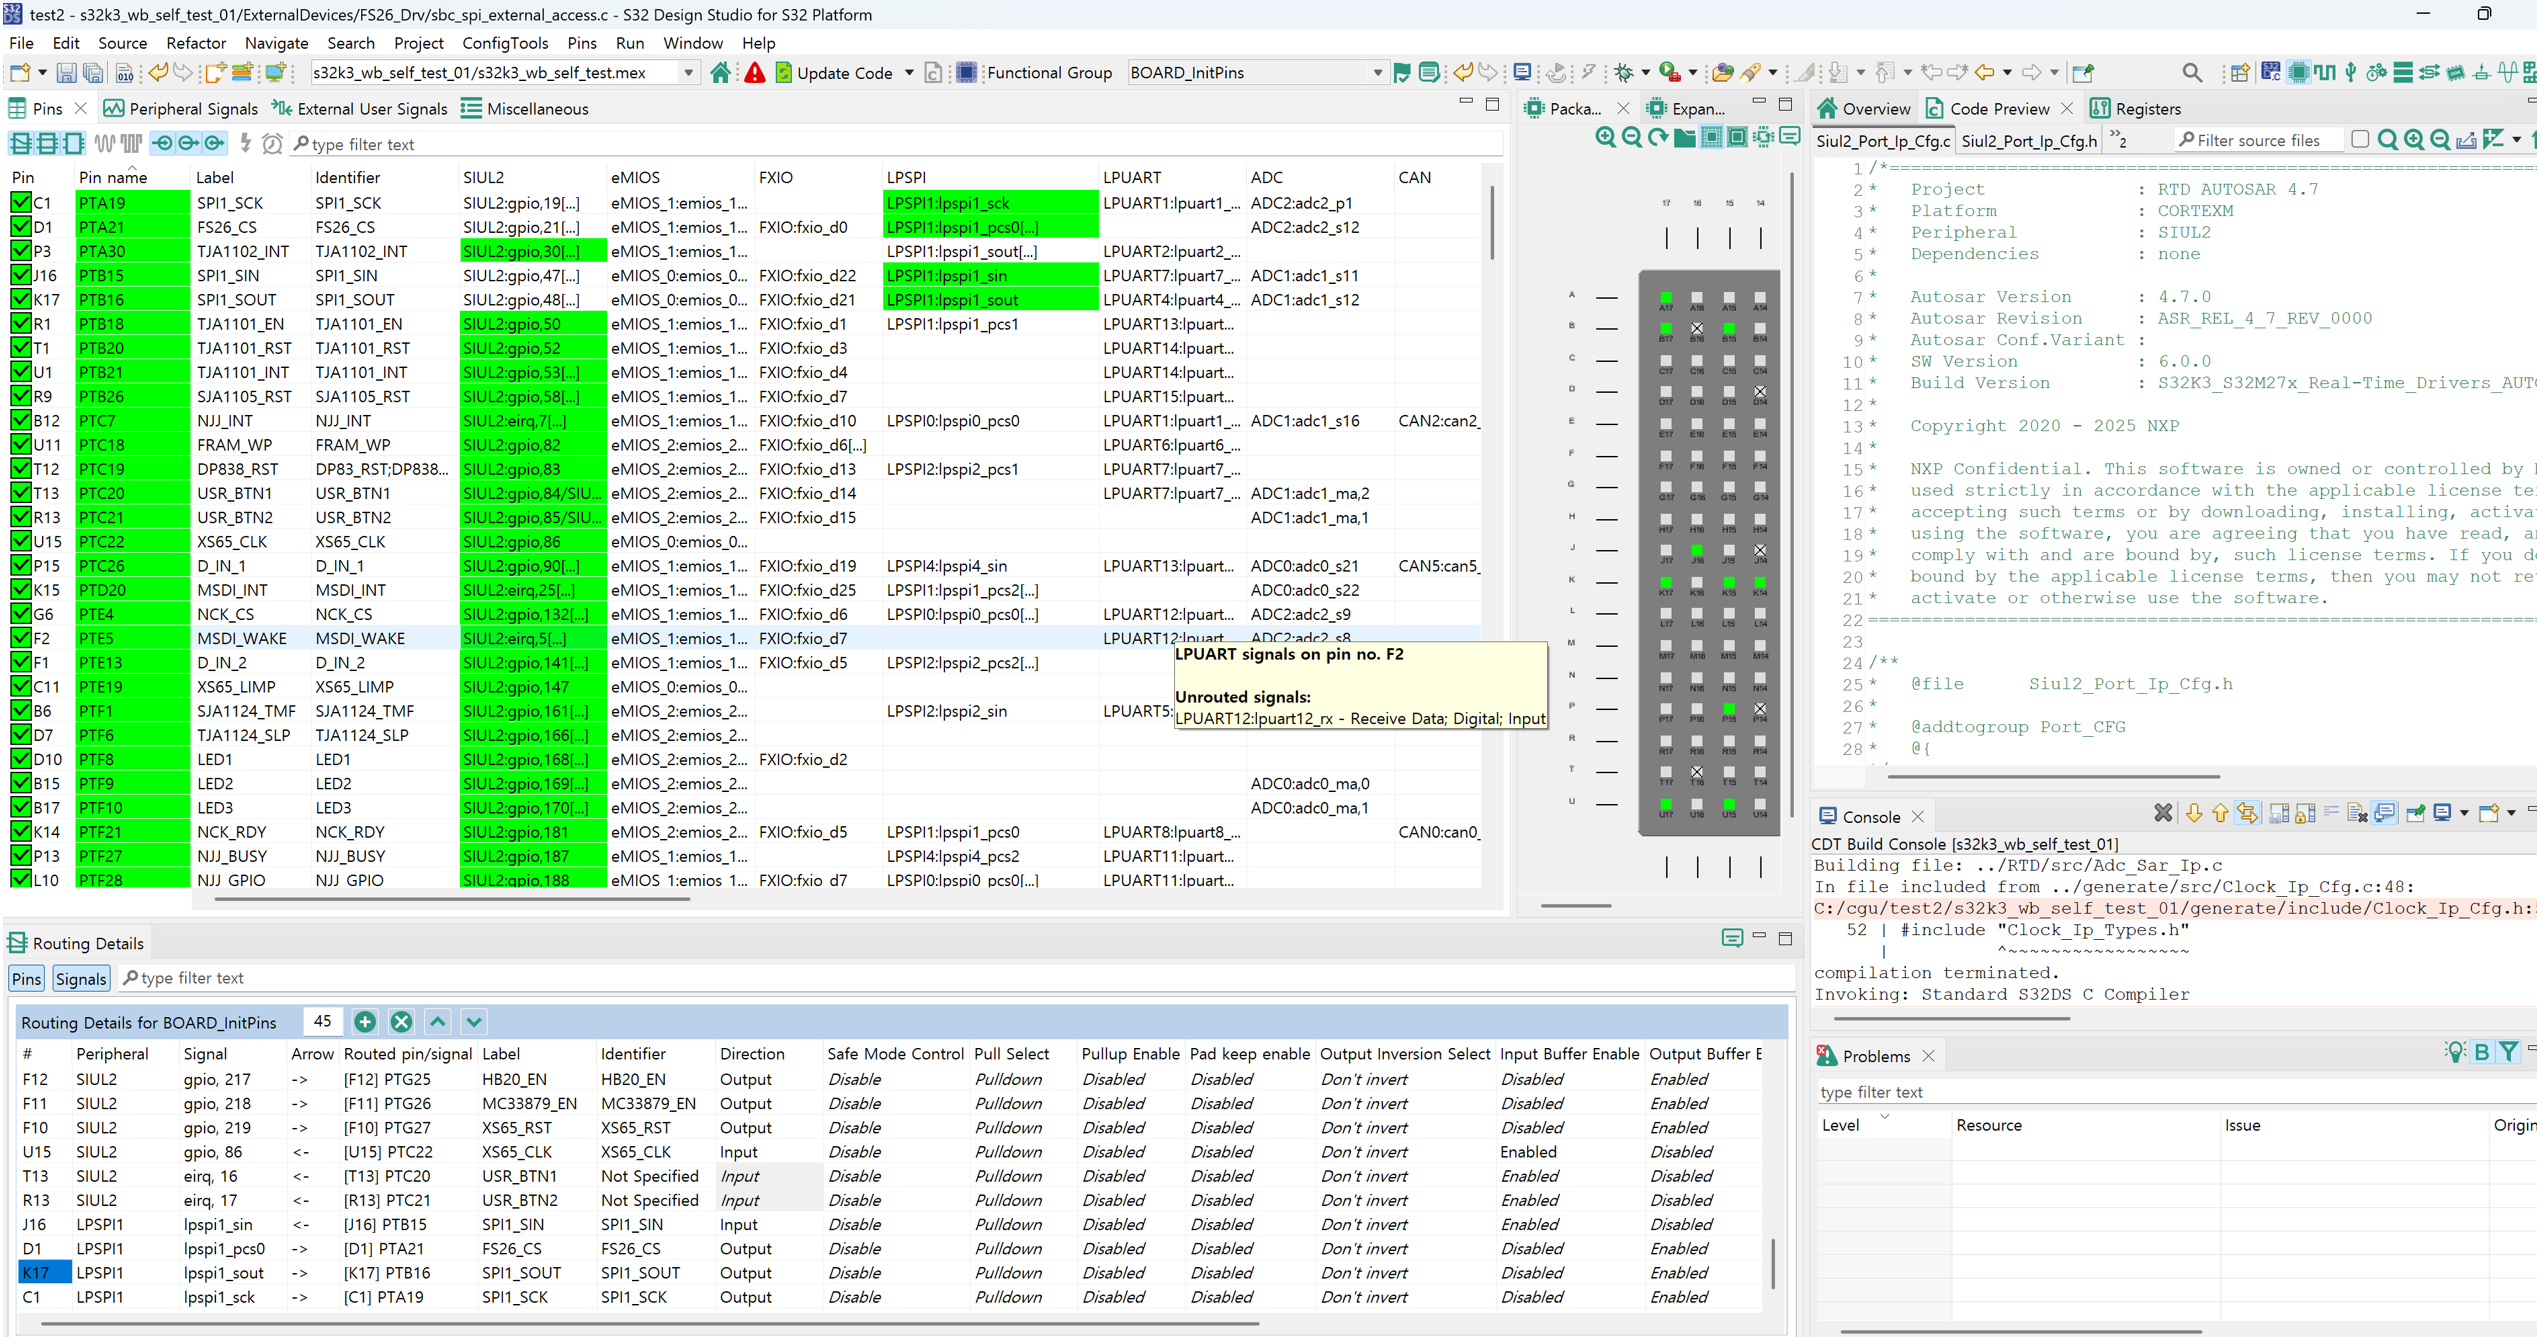Select the Signals button in Routing Details
Screen dimensions: 2537x1337
80,978
